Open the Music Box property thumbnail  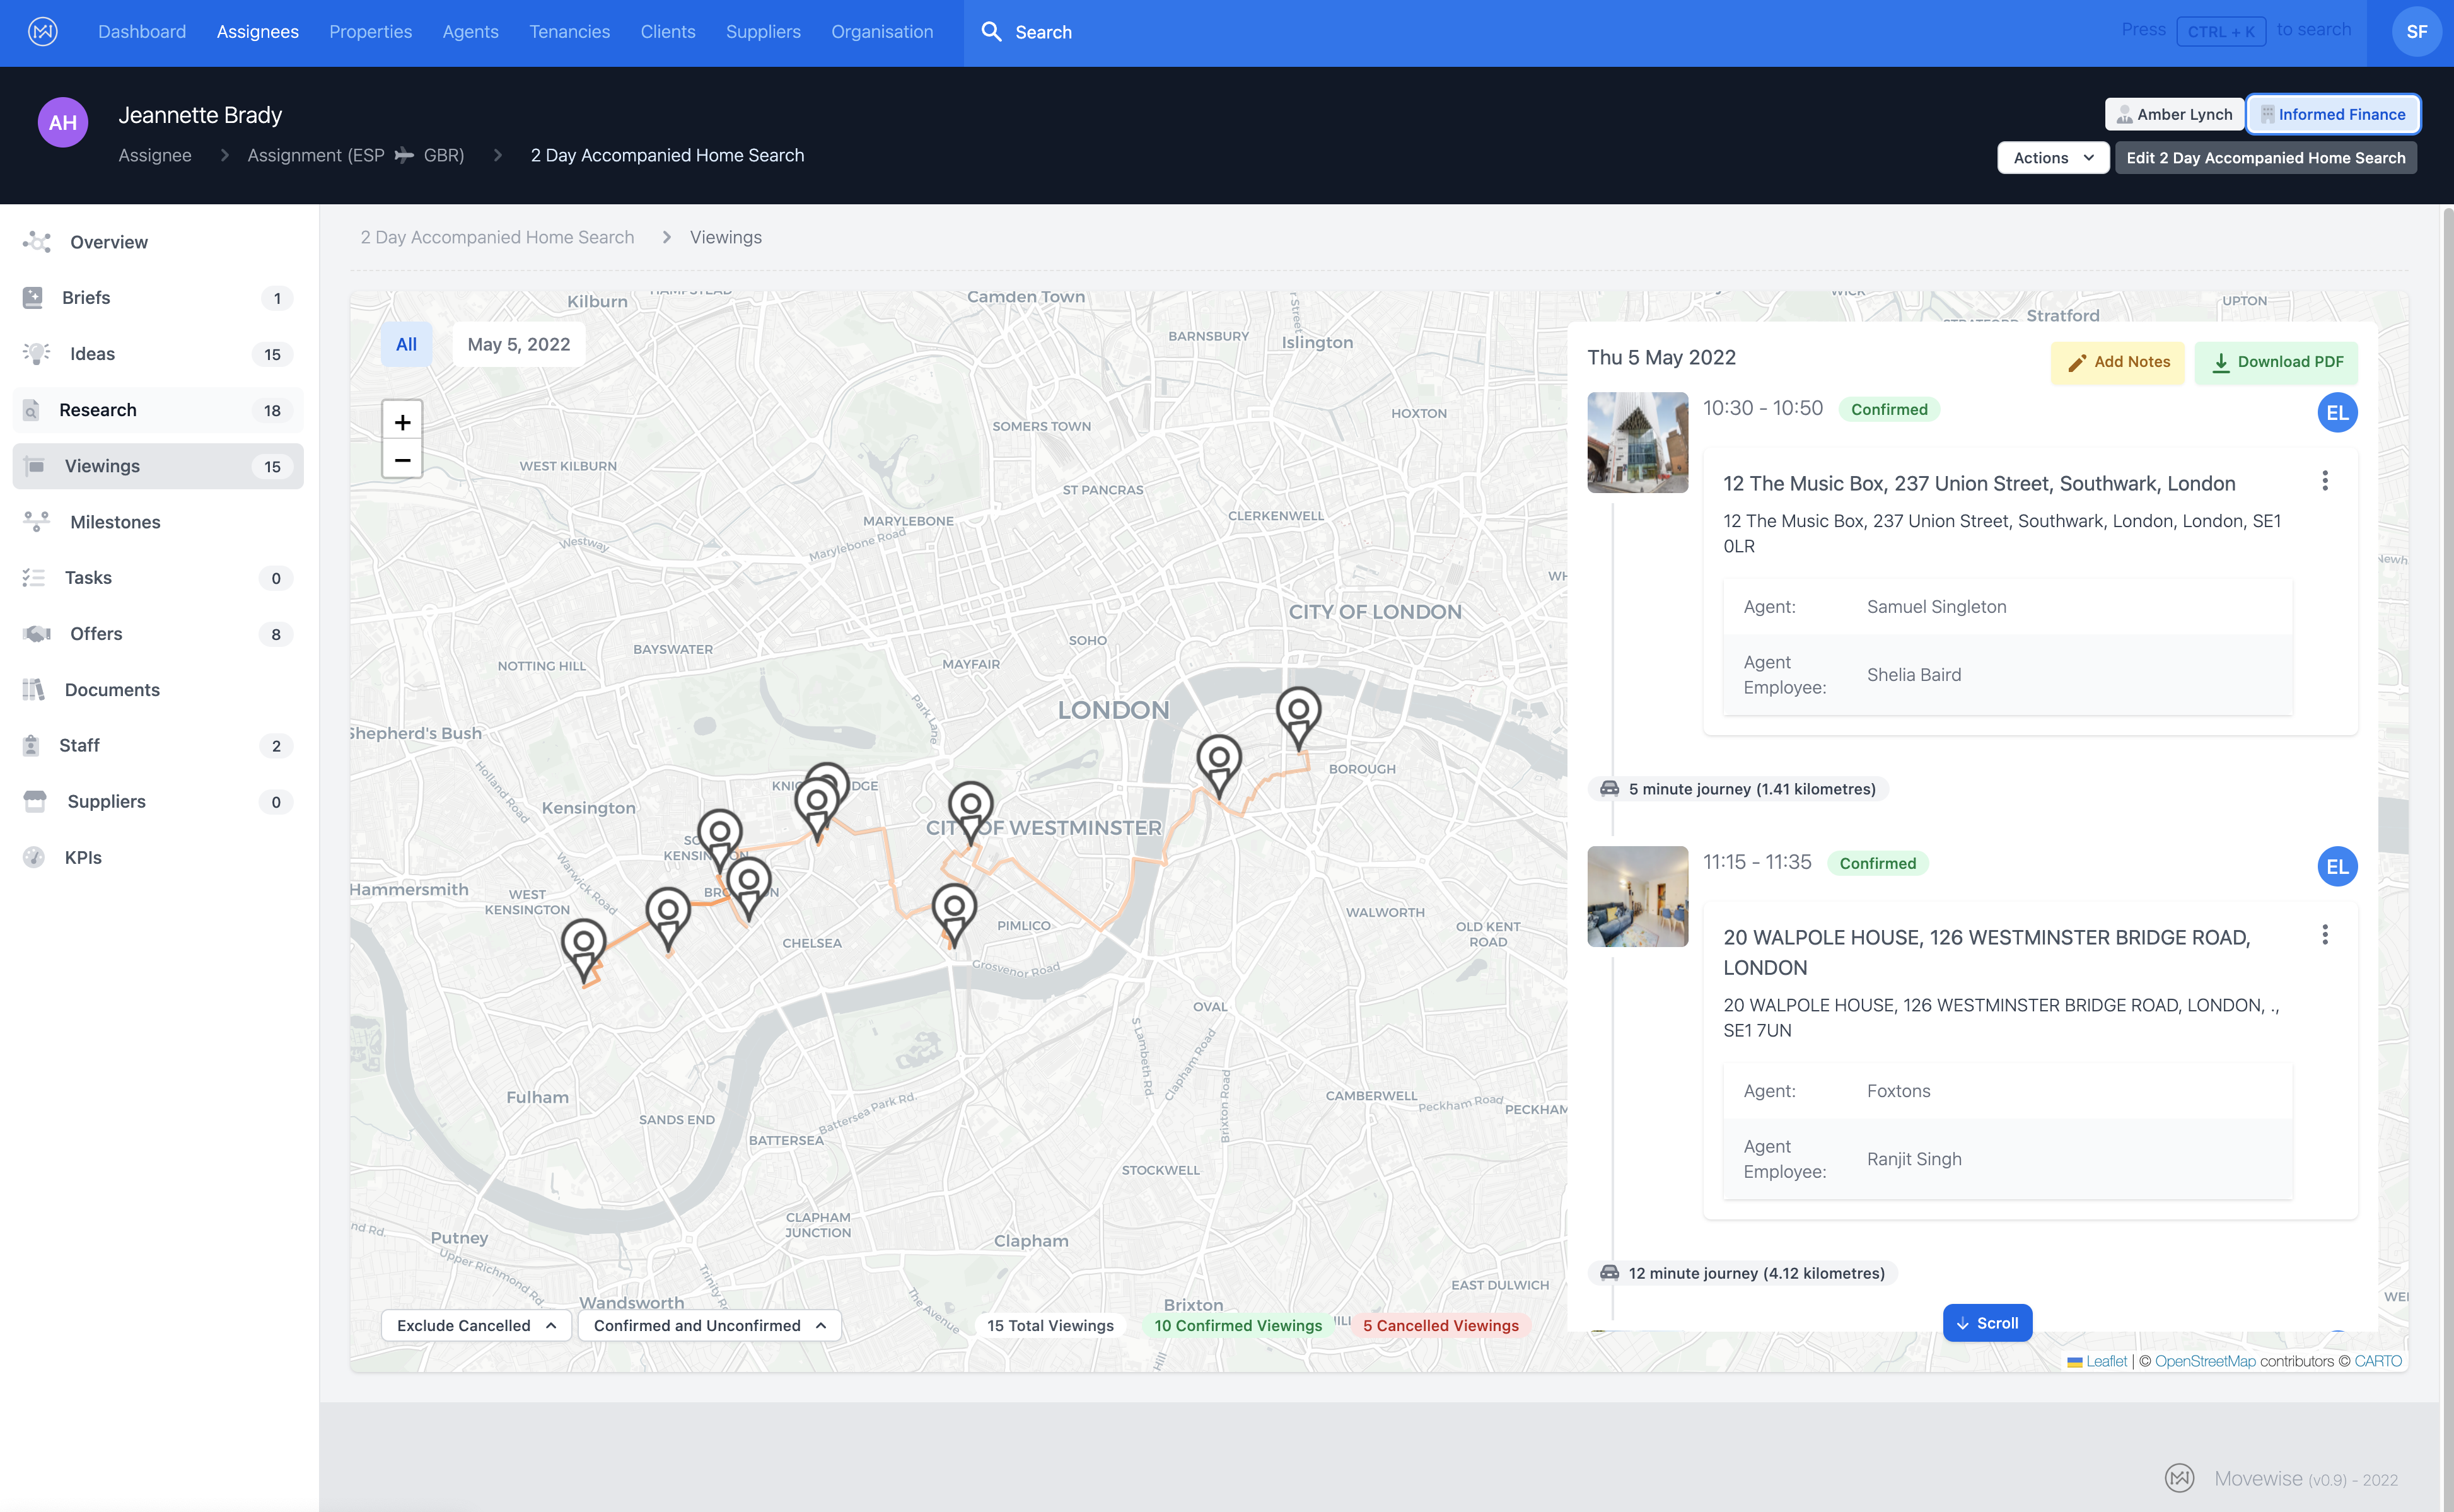click(x=1637, y=442)
